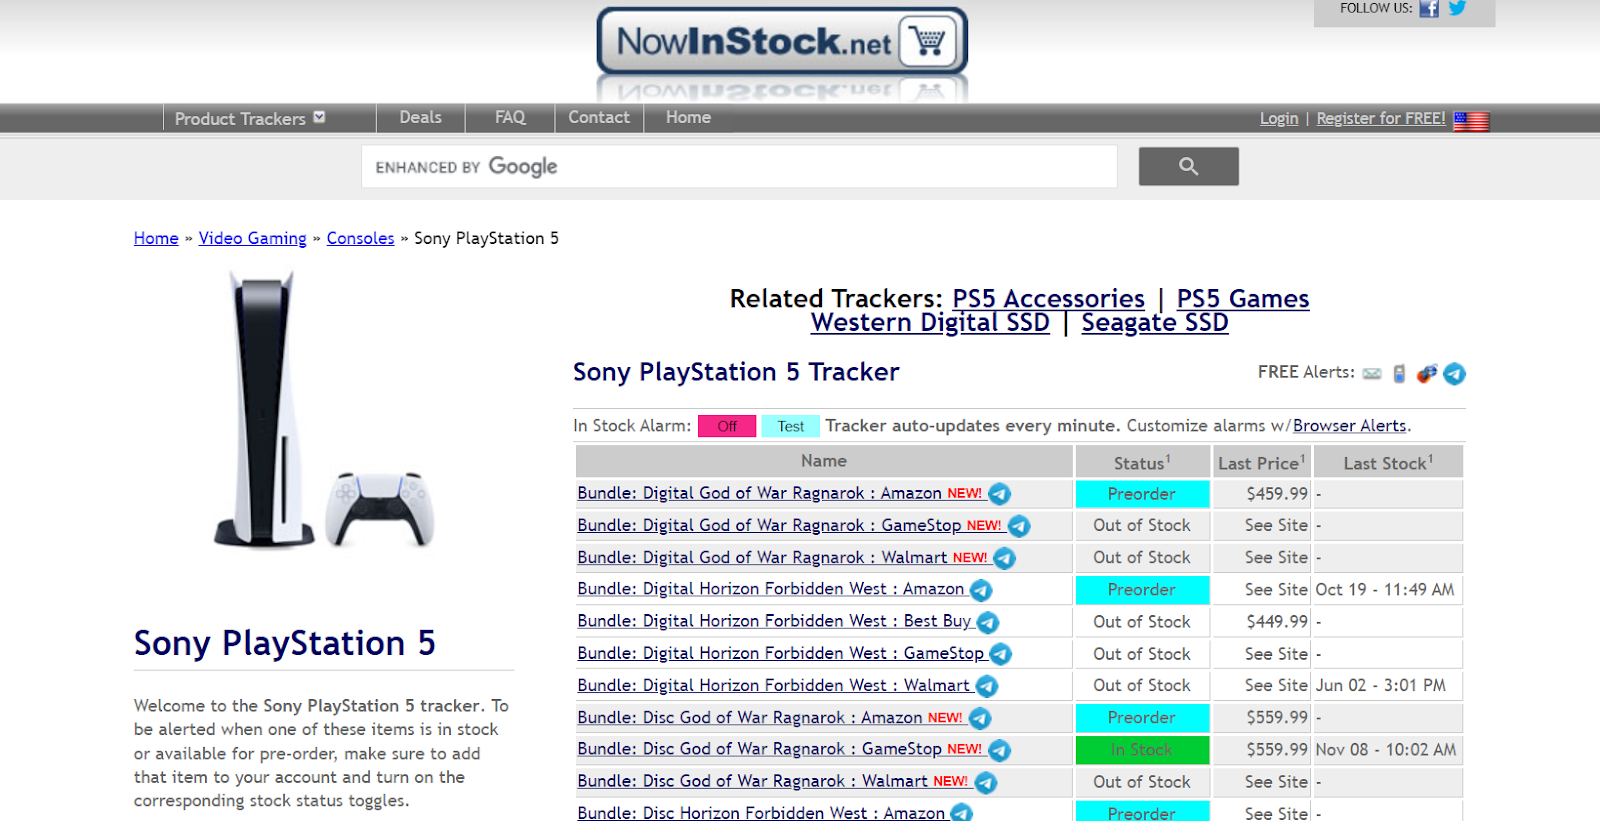Click the NowInStock.net logo
The height and width of the screenshot is (821, 1600).
pos(782,42)
